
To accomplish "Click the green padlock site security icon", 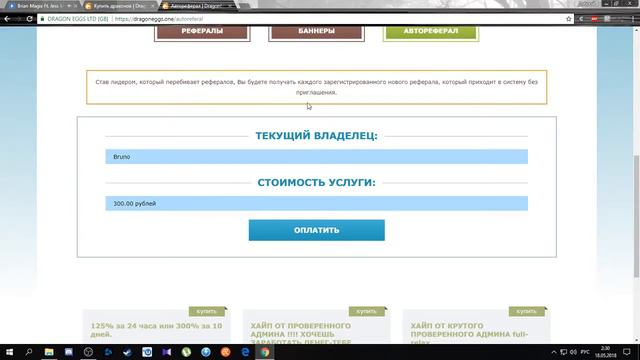I will pos(42,19).
